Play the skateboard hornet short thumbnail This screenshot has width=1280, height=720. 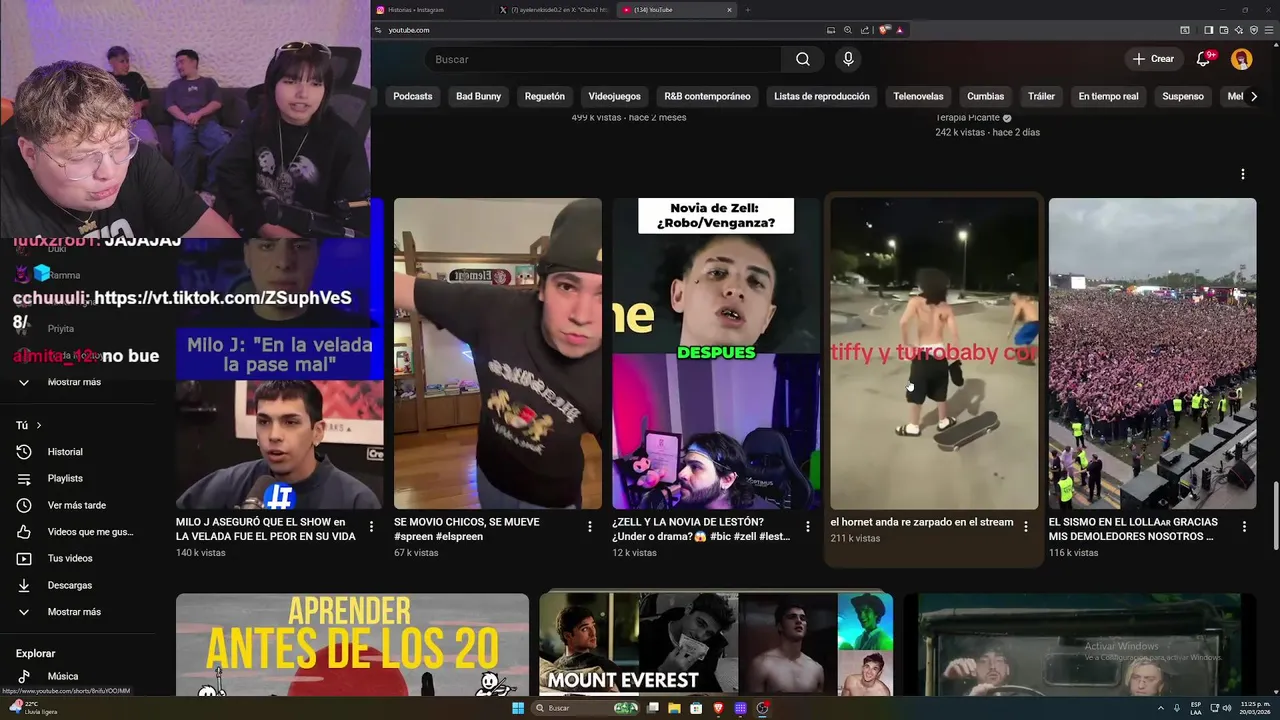click(x=934, y=353)
